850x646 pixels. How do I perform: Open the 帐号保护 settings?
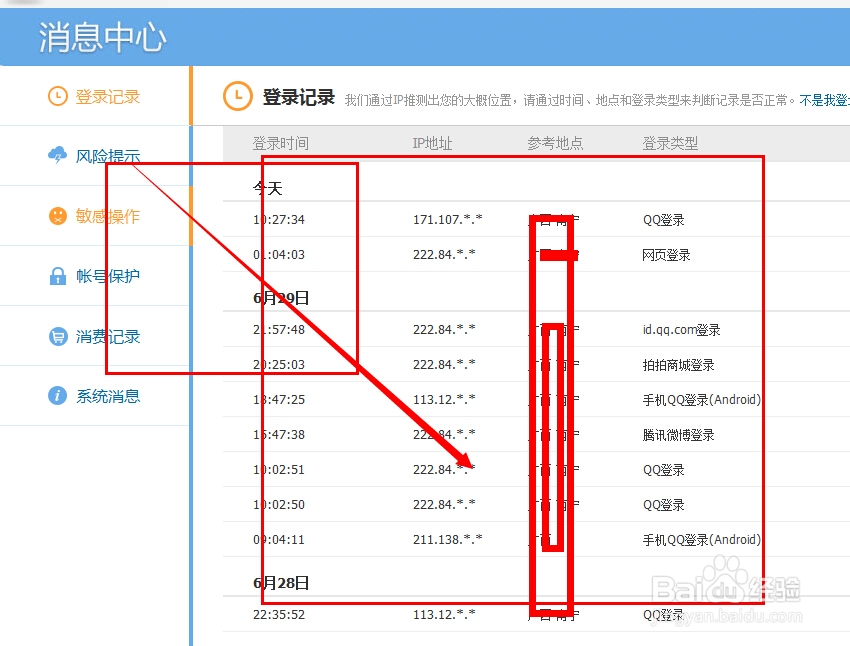coord(107,276)
